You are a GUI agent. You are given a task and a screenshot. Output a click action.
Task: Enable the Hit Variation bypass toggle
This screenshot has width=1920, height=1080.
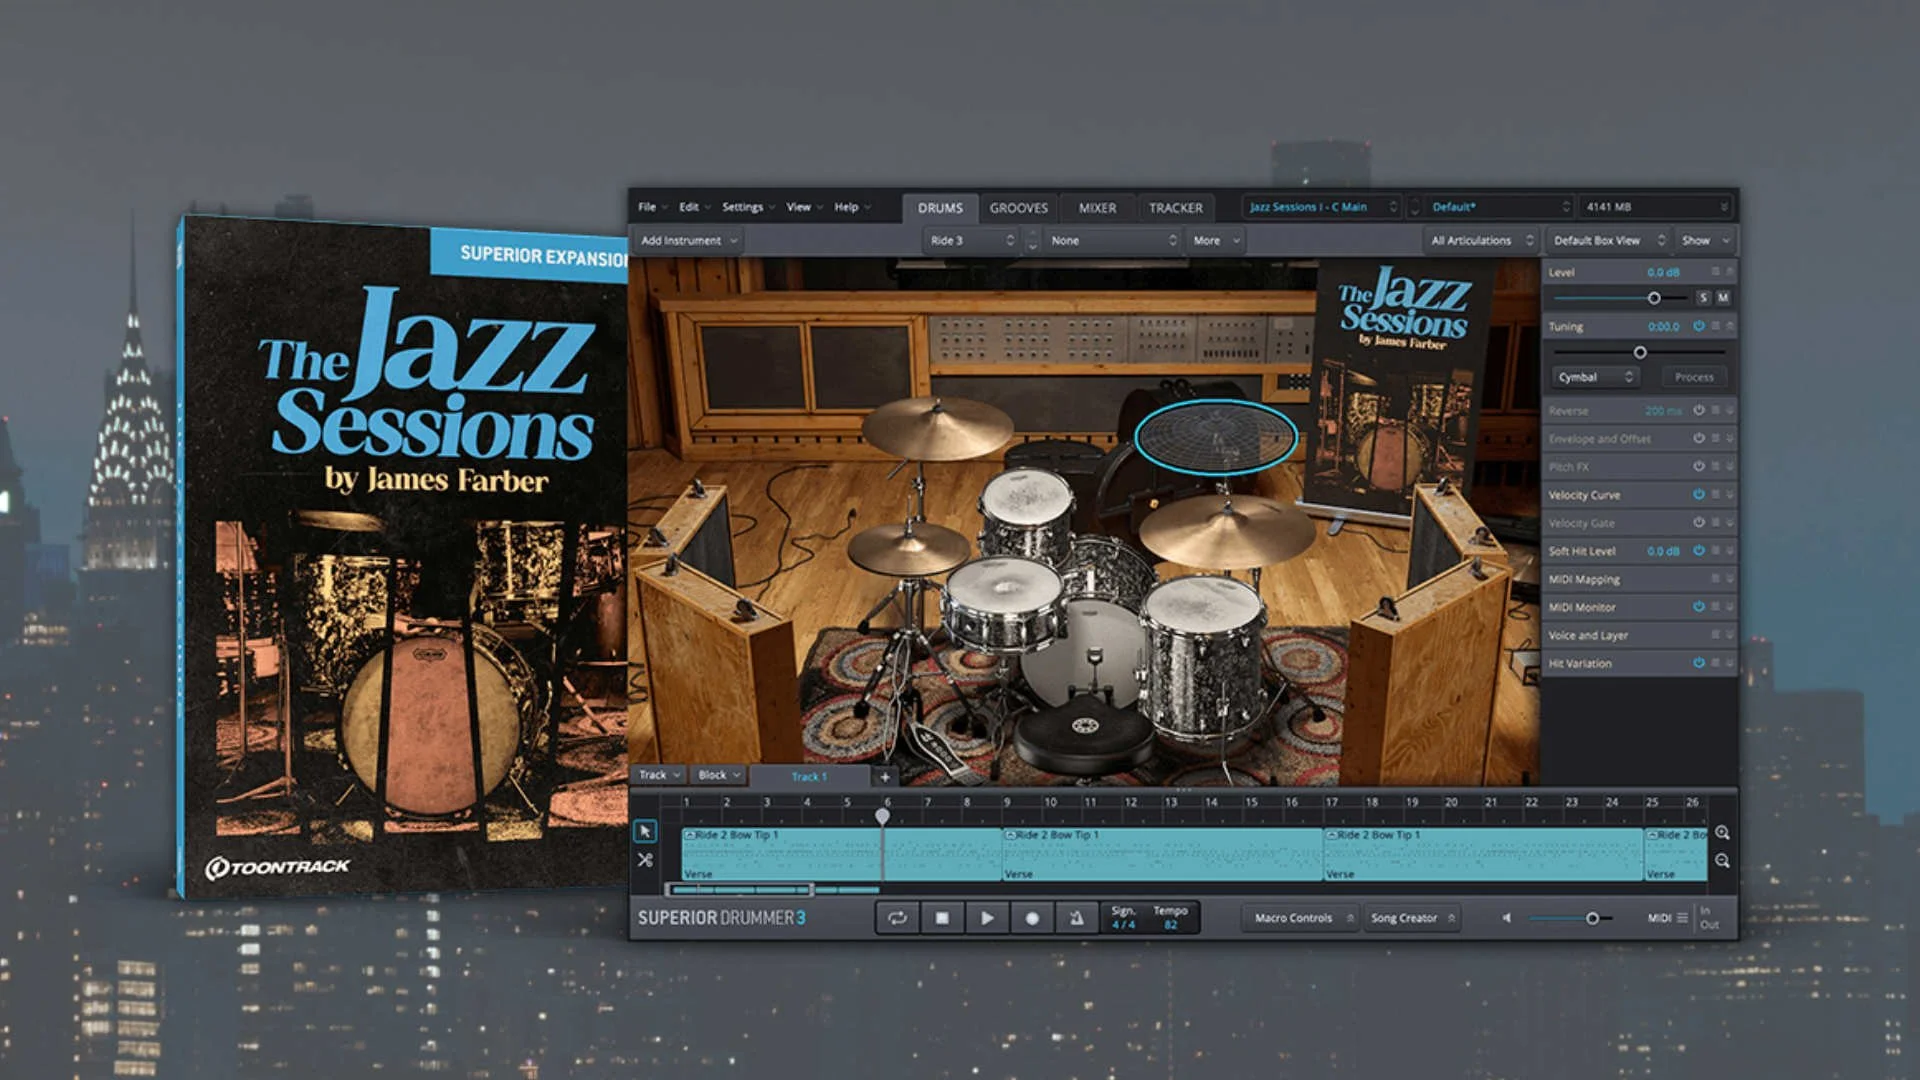1697,663
